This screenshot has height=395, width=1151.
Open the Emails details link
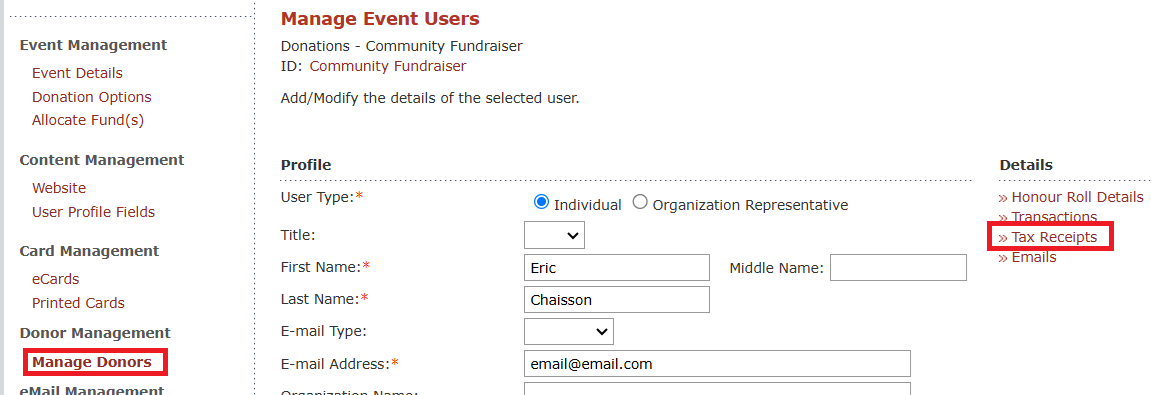(x=1027, y=257)
